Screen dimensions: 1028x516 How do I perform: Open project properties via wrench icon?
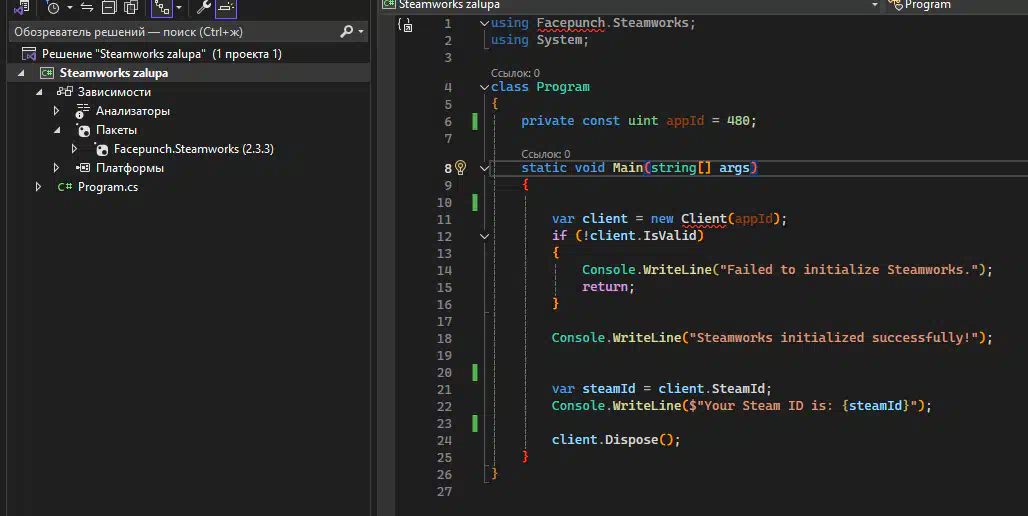203,8
